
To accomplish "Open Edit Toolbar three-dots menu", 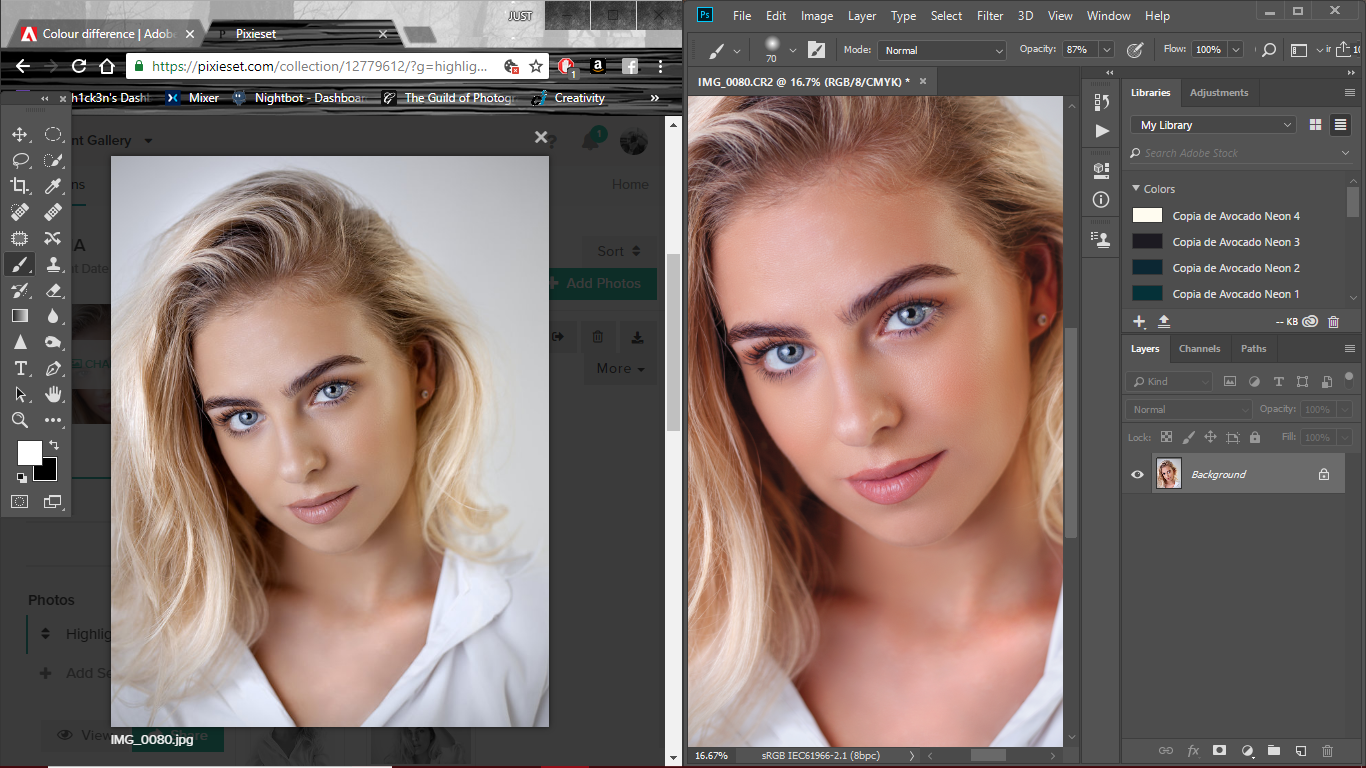I will [53, 420].
